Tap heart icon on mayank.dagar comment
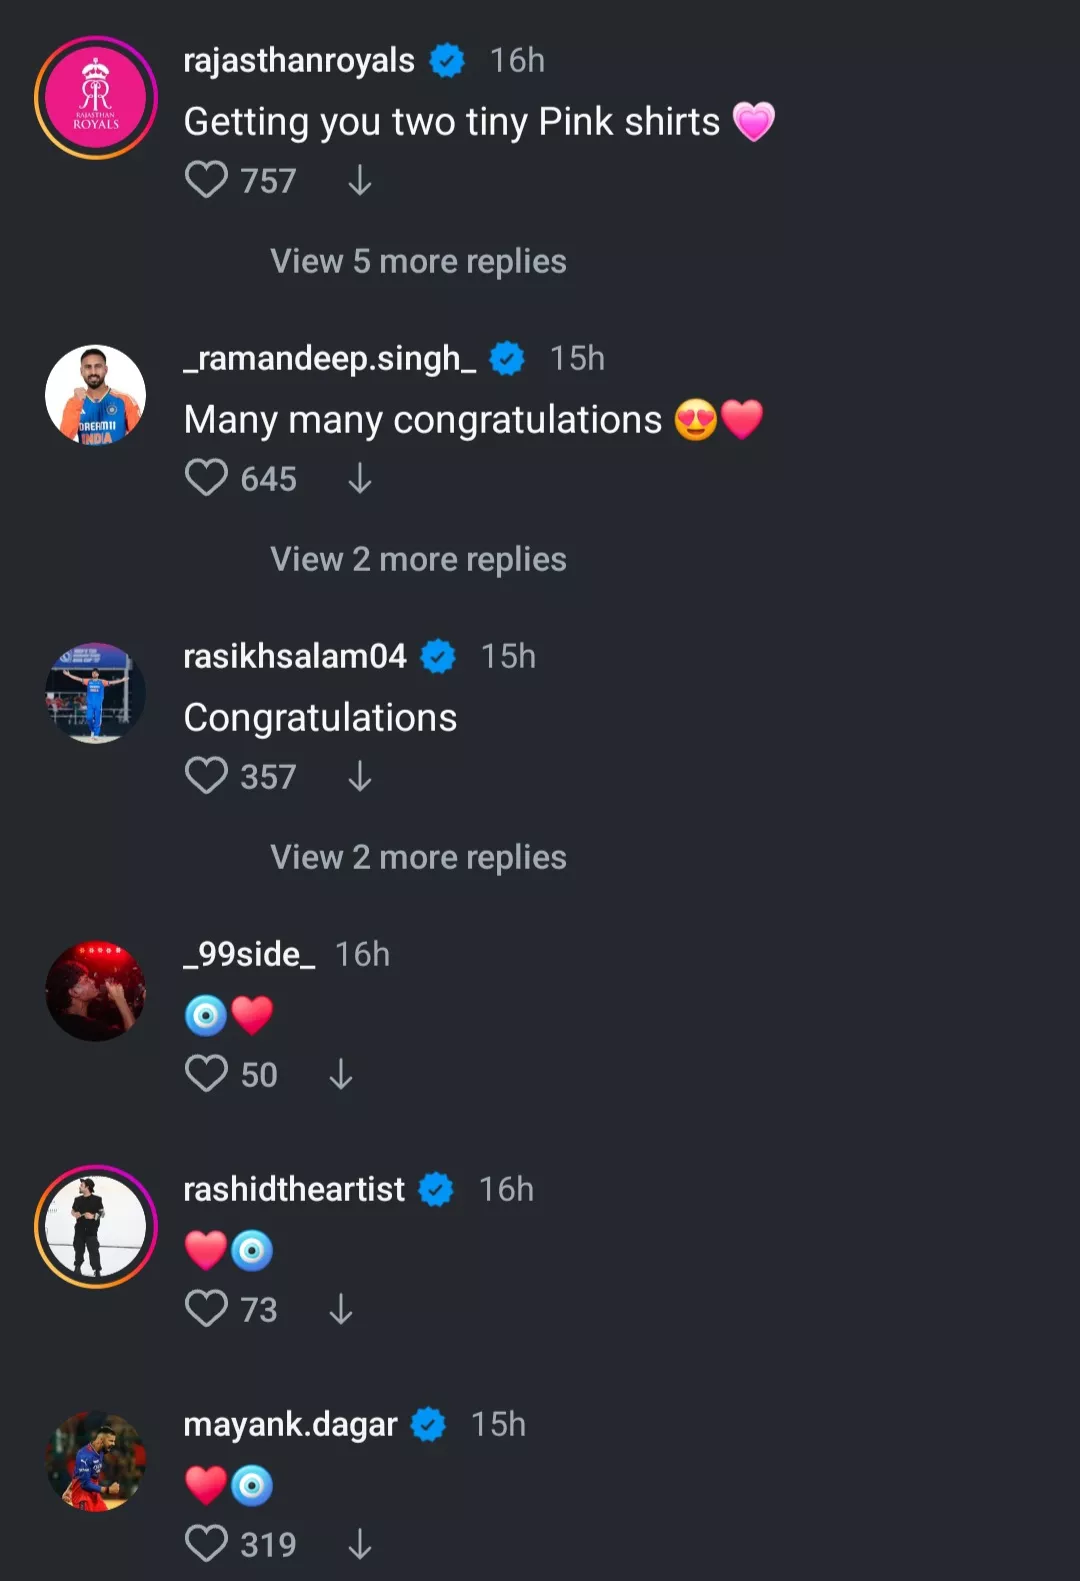1080x1581 pixels. click(x=207, y=1544)
